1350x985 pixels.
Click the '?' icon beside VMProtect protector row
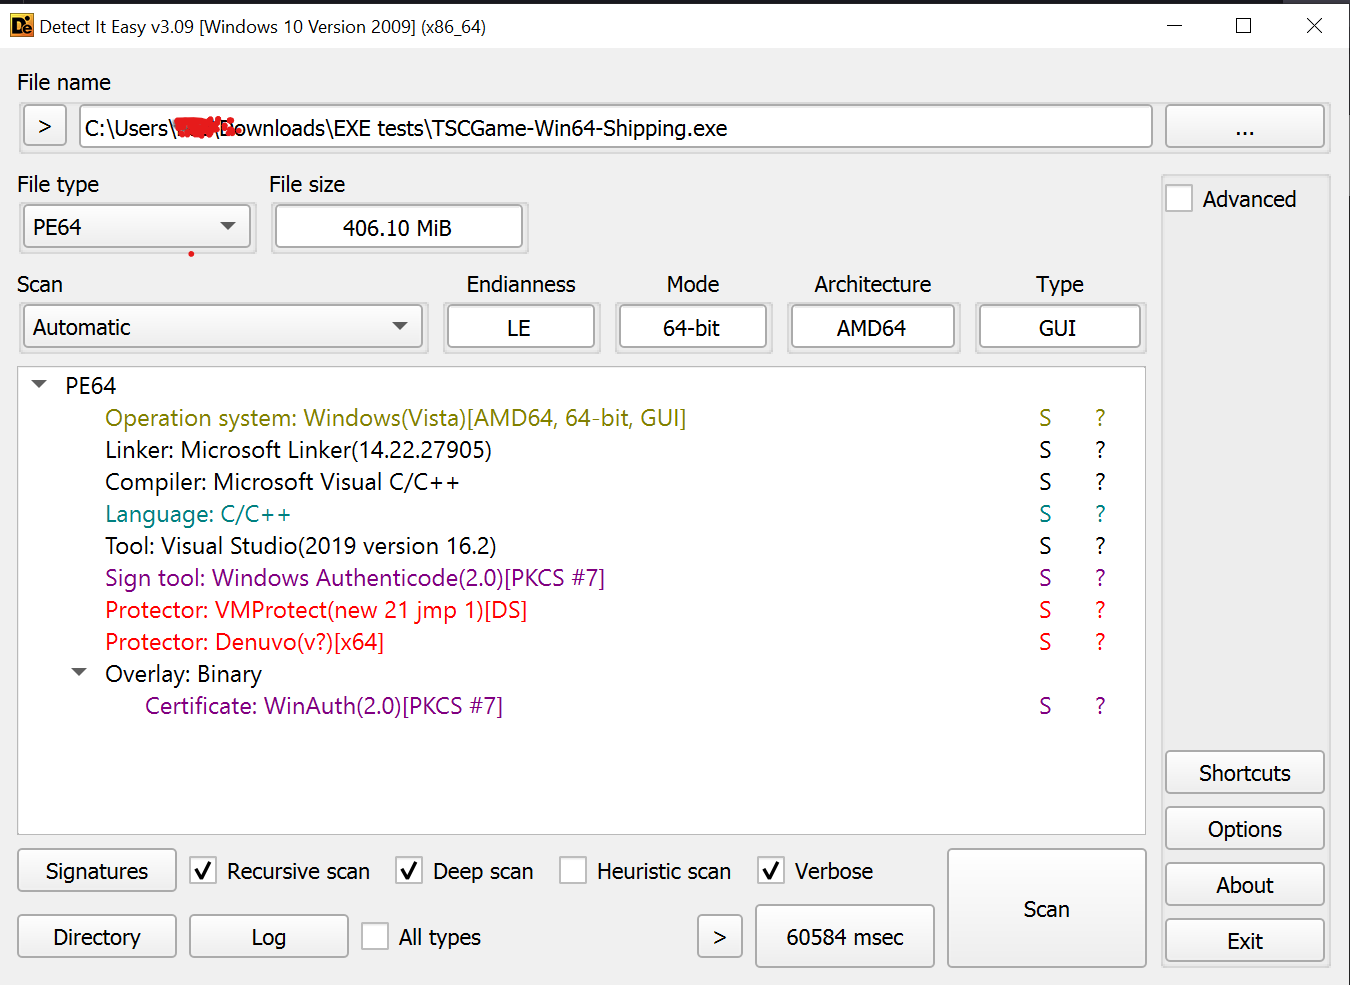1100,610
